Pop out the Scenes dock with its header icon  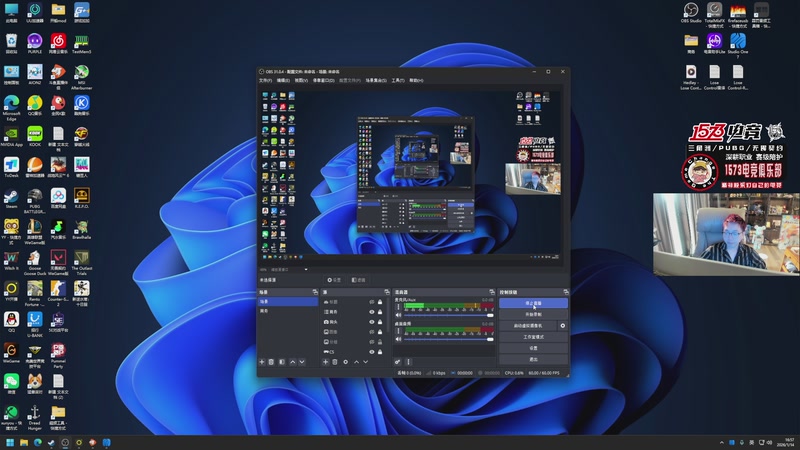(315, 292)
